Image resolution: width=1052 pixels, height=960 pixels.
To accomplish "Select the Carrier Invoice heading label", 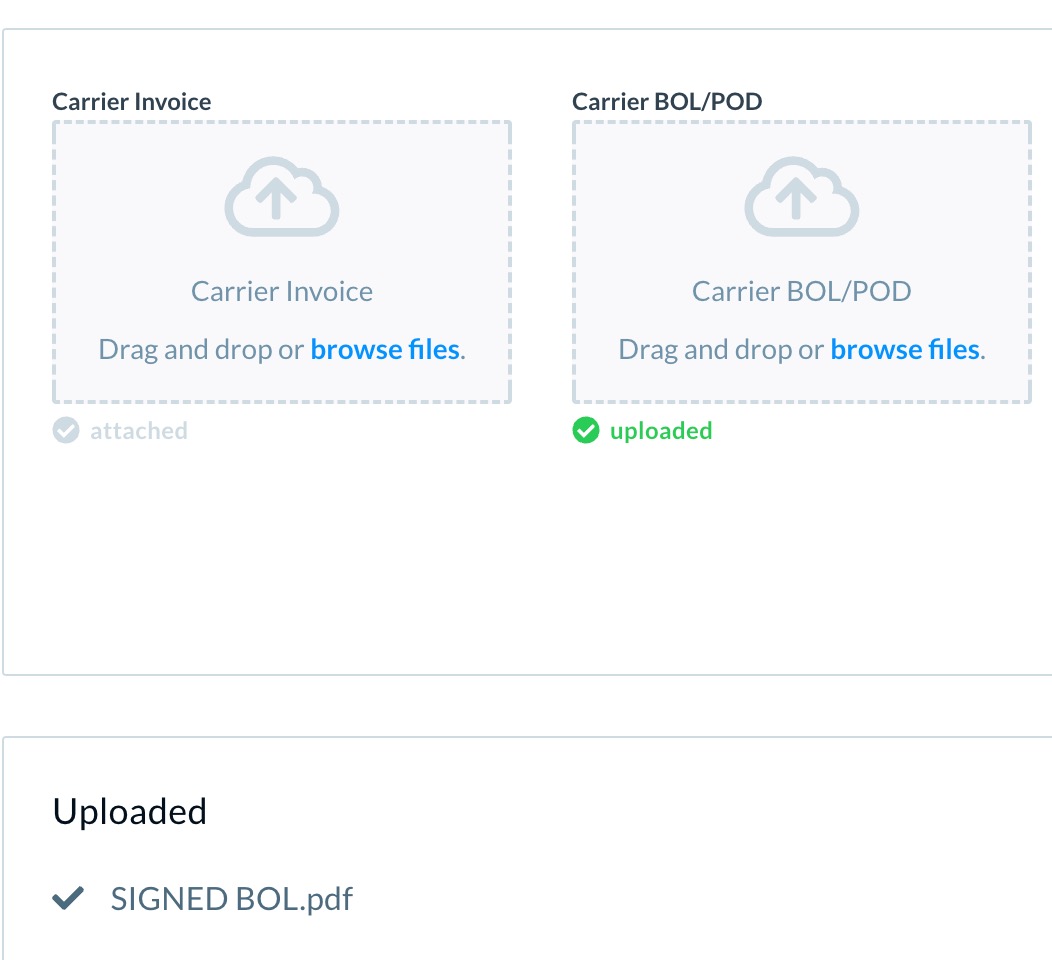I will pyautogui.click(x=132, y=101).
